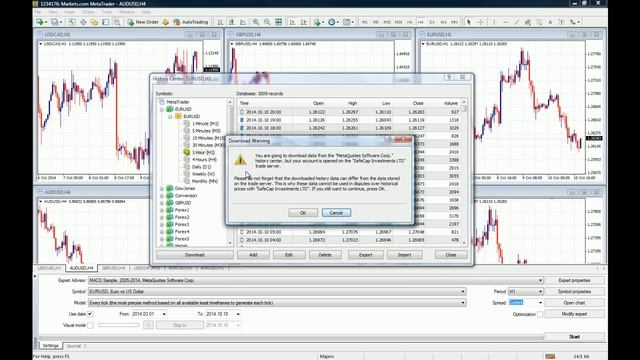
Task: Open the Templates toolbar icon
Action: tap(347, 22)
